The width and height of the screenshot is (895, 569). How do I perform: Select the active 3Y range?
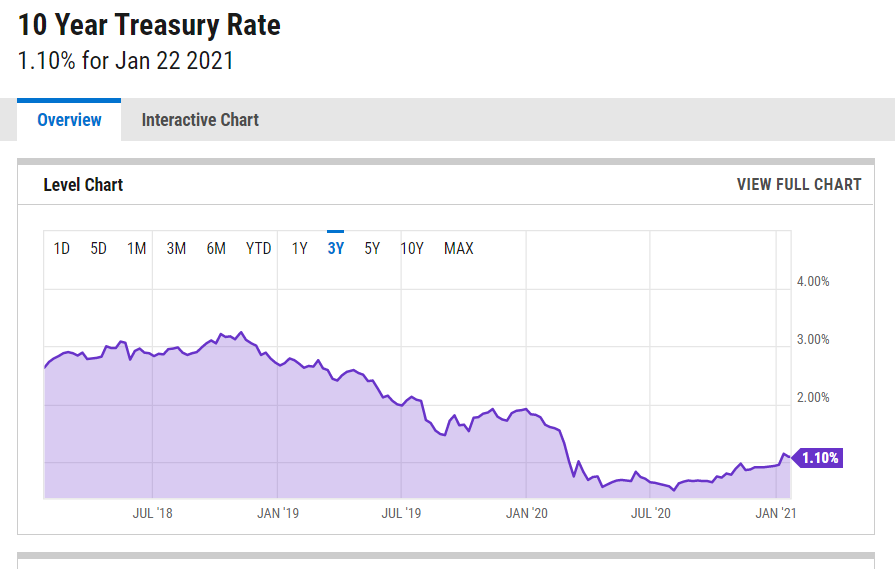[x=335, y=248]
